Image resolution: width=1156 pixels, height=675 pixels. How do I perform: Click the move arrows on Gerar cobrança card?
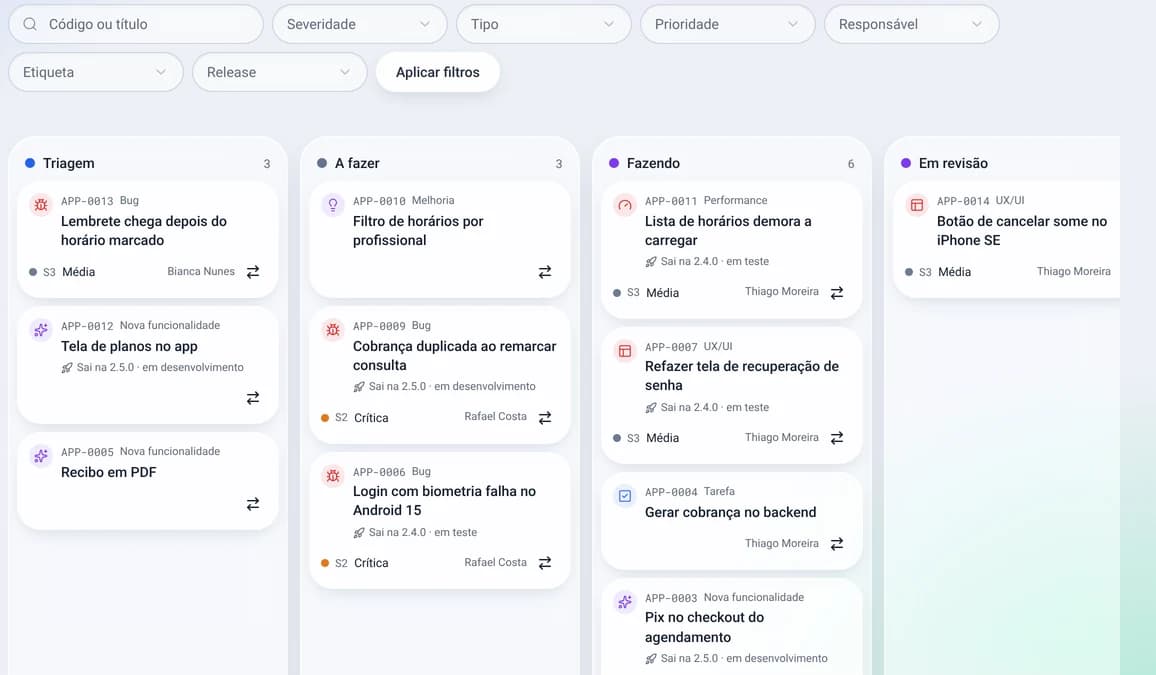click(837, 544)
